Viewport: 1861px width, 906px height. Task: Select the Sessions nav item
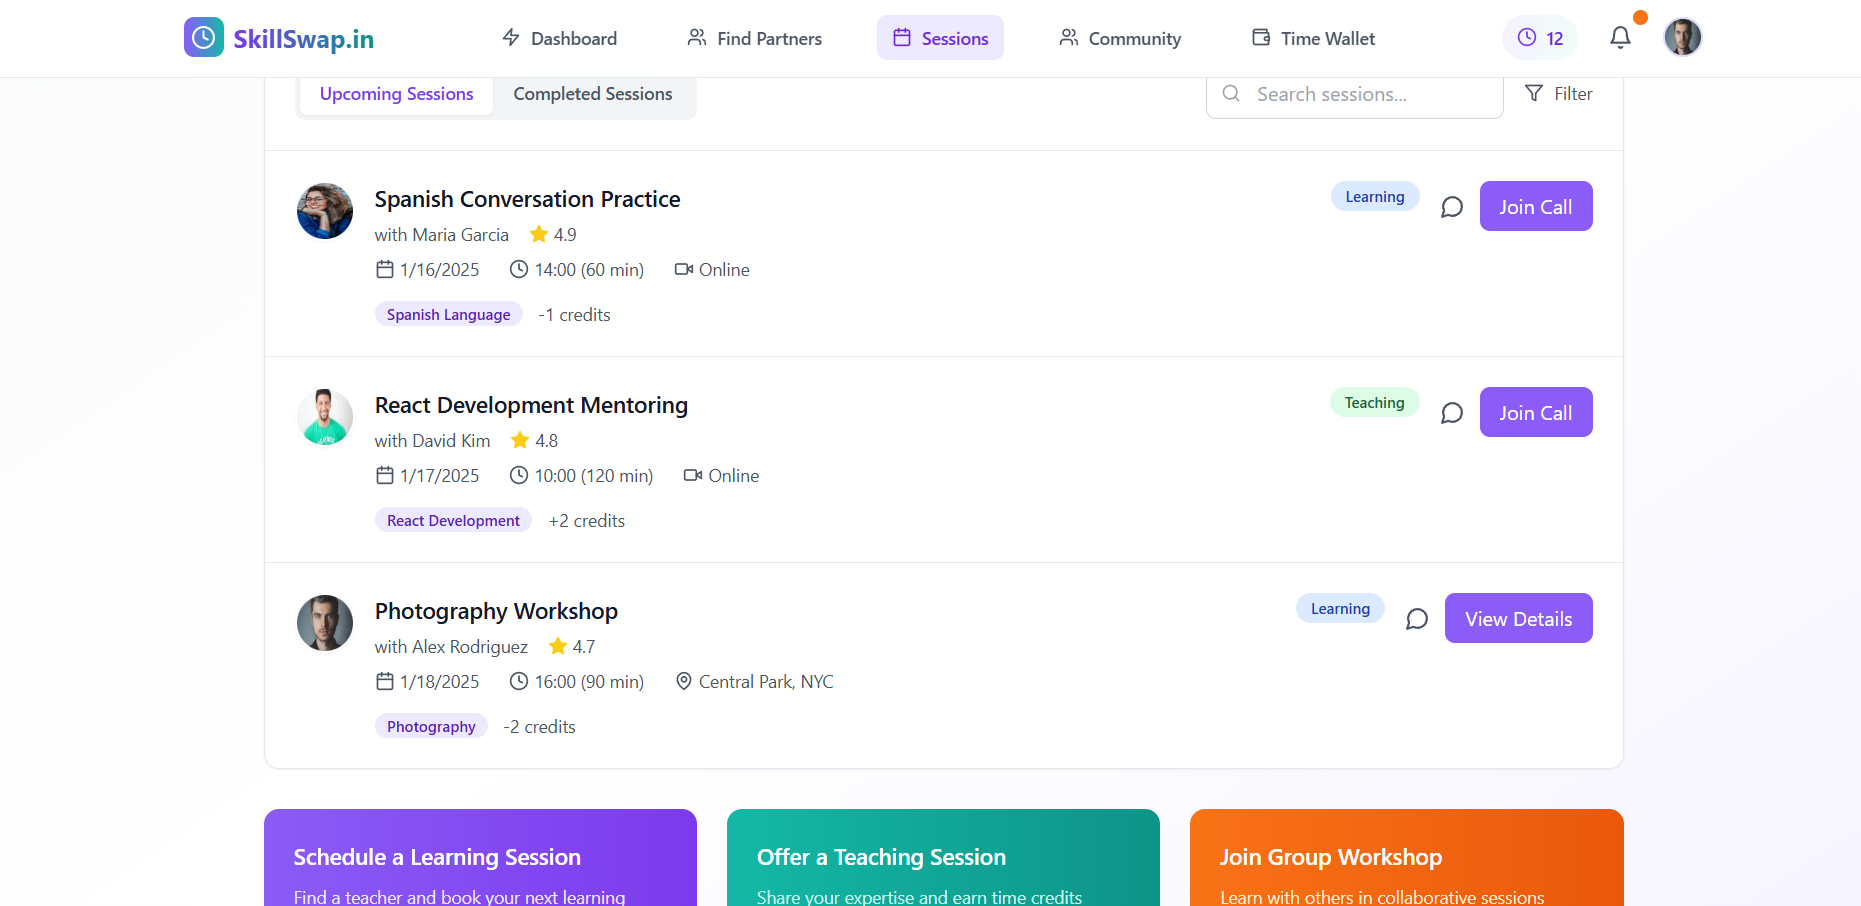pyautogui.click(x=940, y=38)
